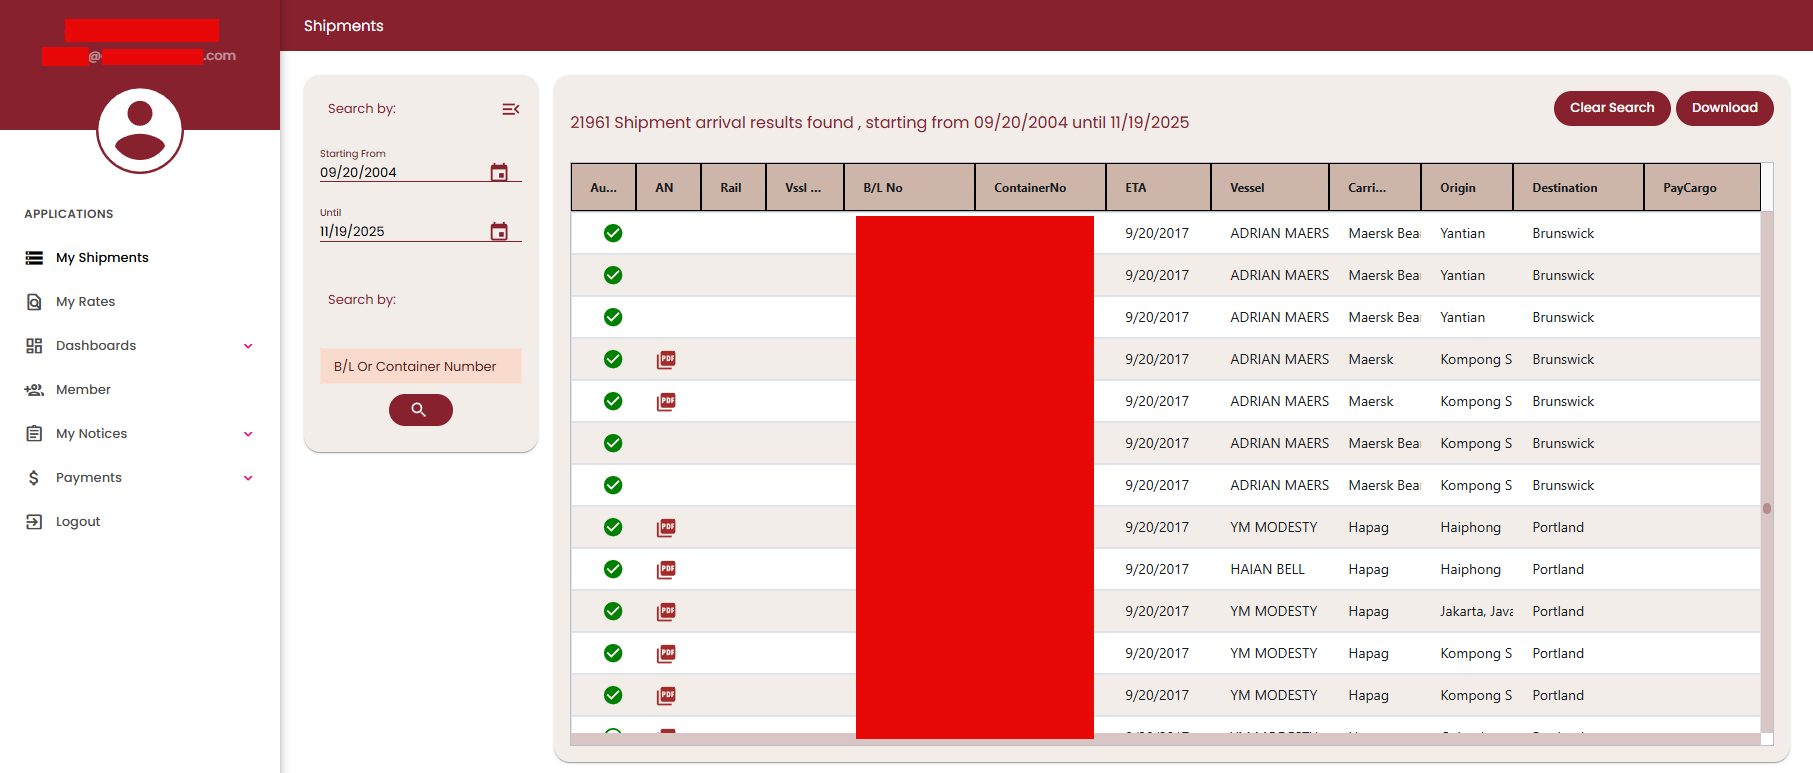1813x773 pixels.
Task: Open PDF notice for HAIAN BELL shipment
Action: point(666,569)
